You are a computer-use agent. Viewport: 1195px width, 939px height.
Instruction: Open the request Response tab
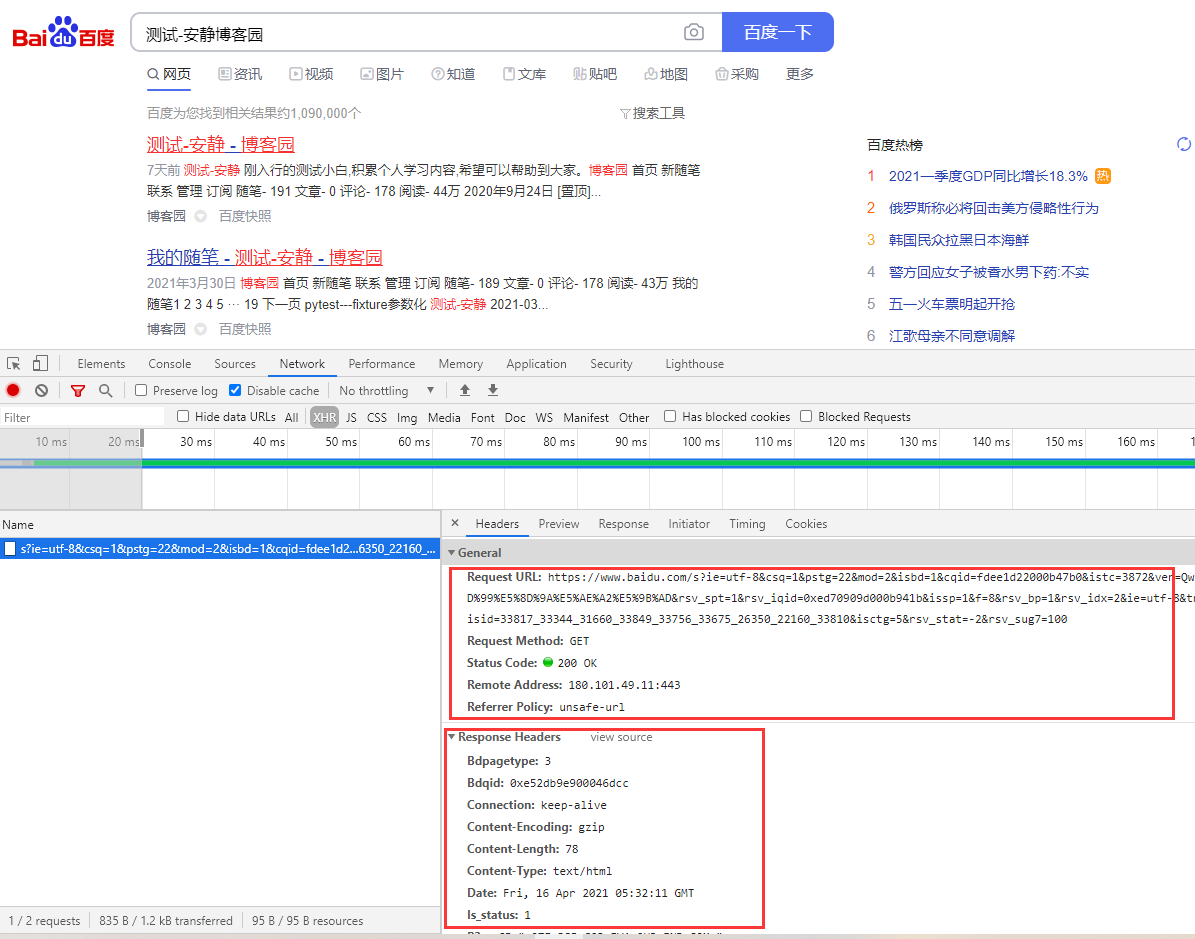[x=623, y=524]
